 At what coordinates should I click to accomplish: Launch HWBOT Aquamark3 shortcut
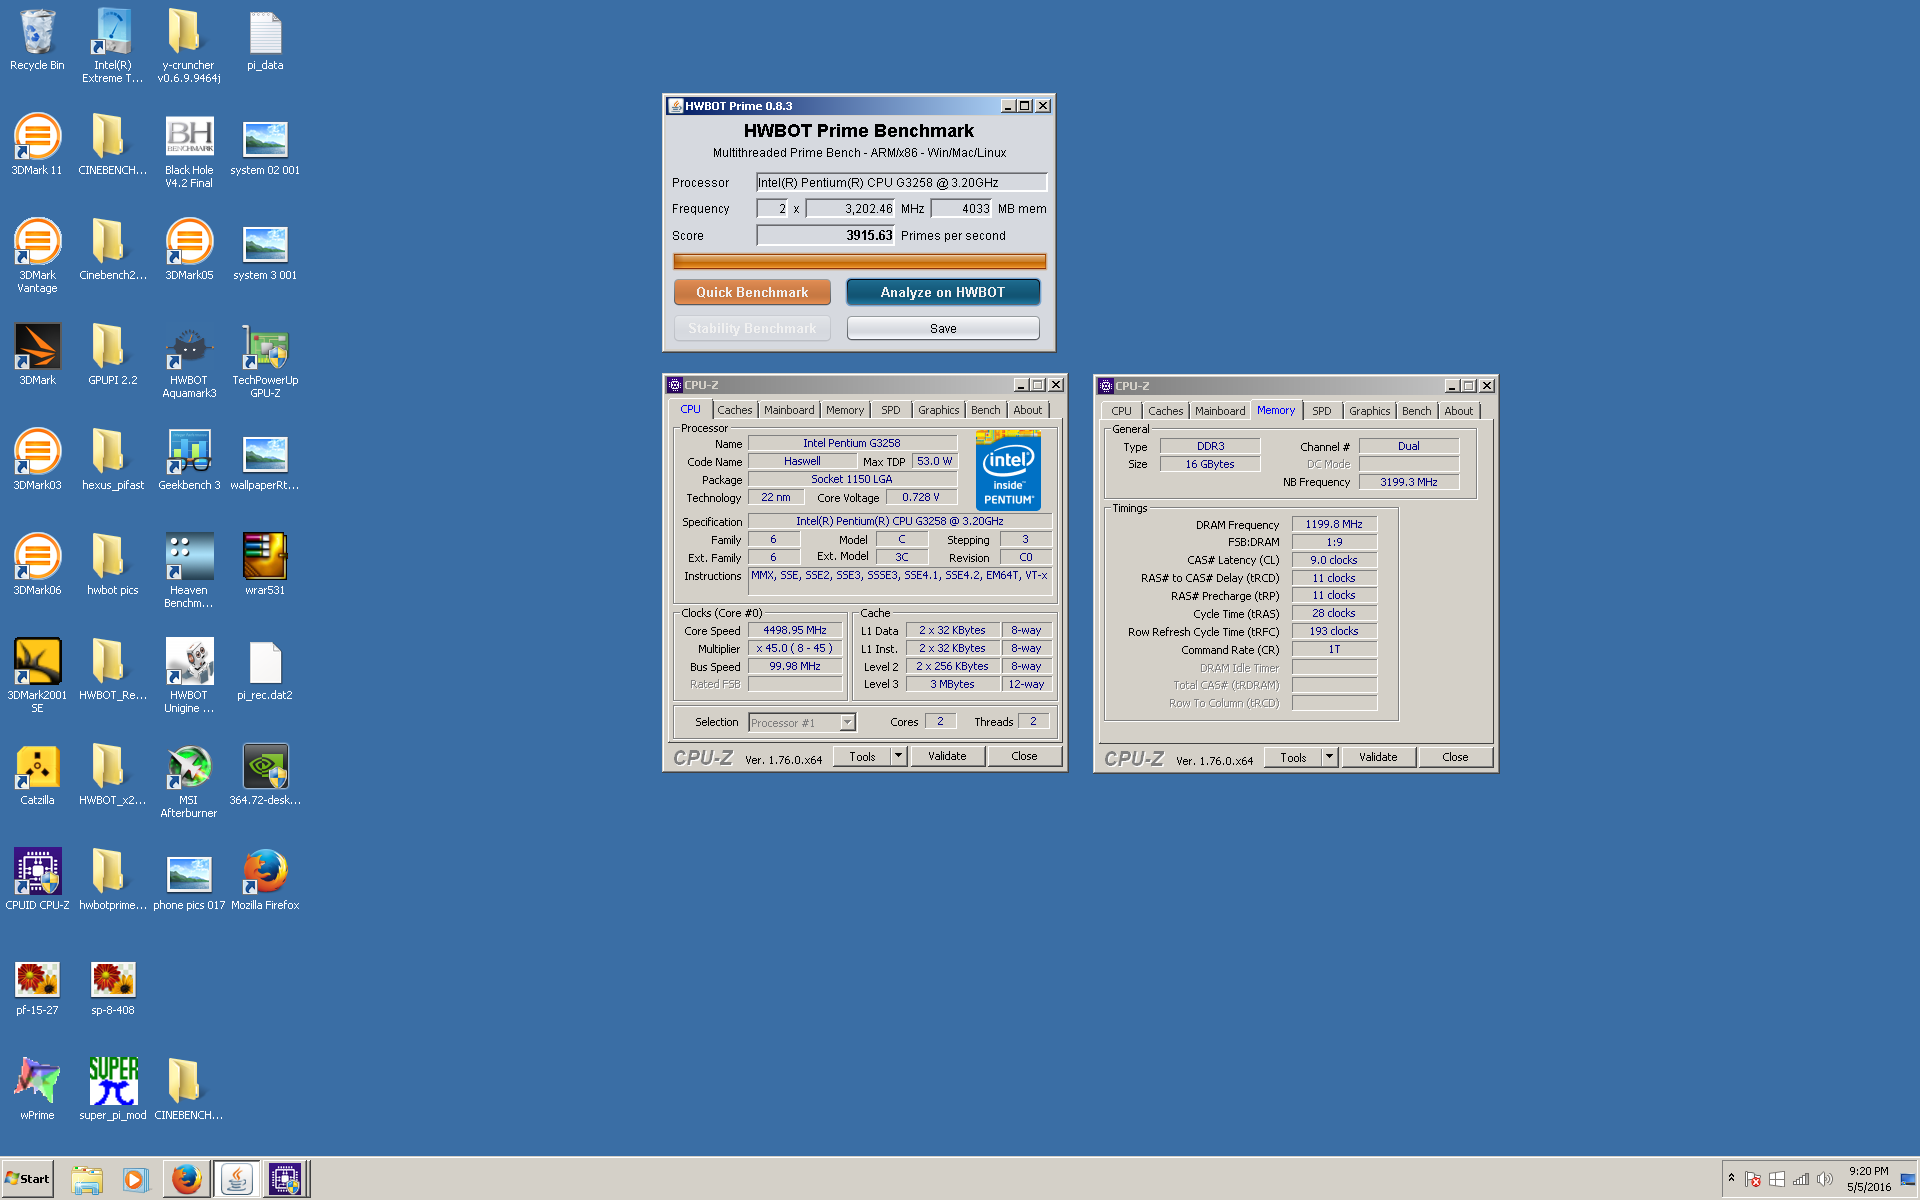click(189, 361)
